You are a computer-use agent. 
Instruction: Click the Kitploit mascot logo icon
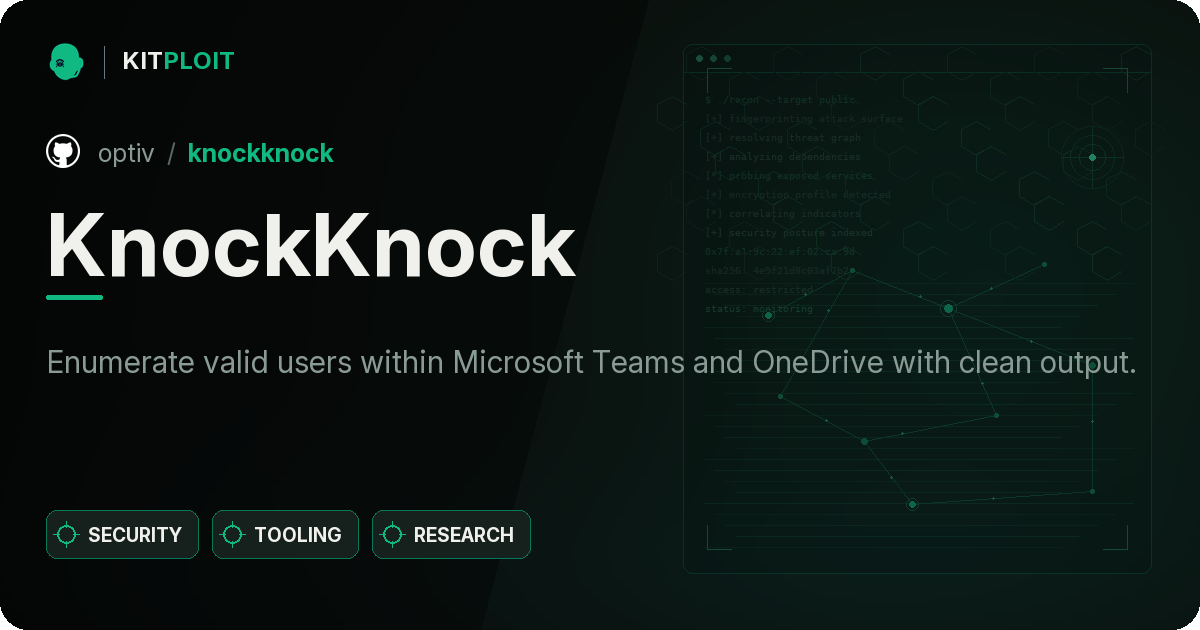66,61
